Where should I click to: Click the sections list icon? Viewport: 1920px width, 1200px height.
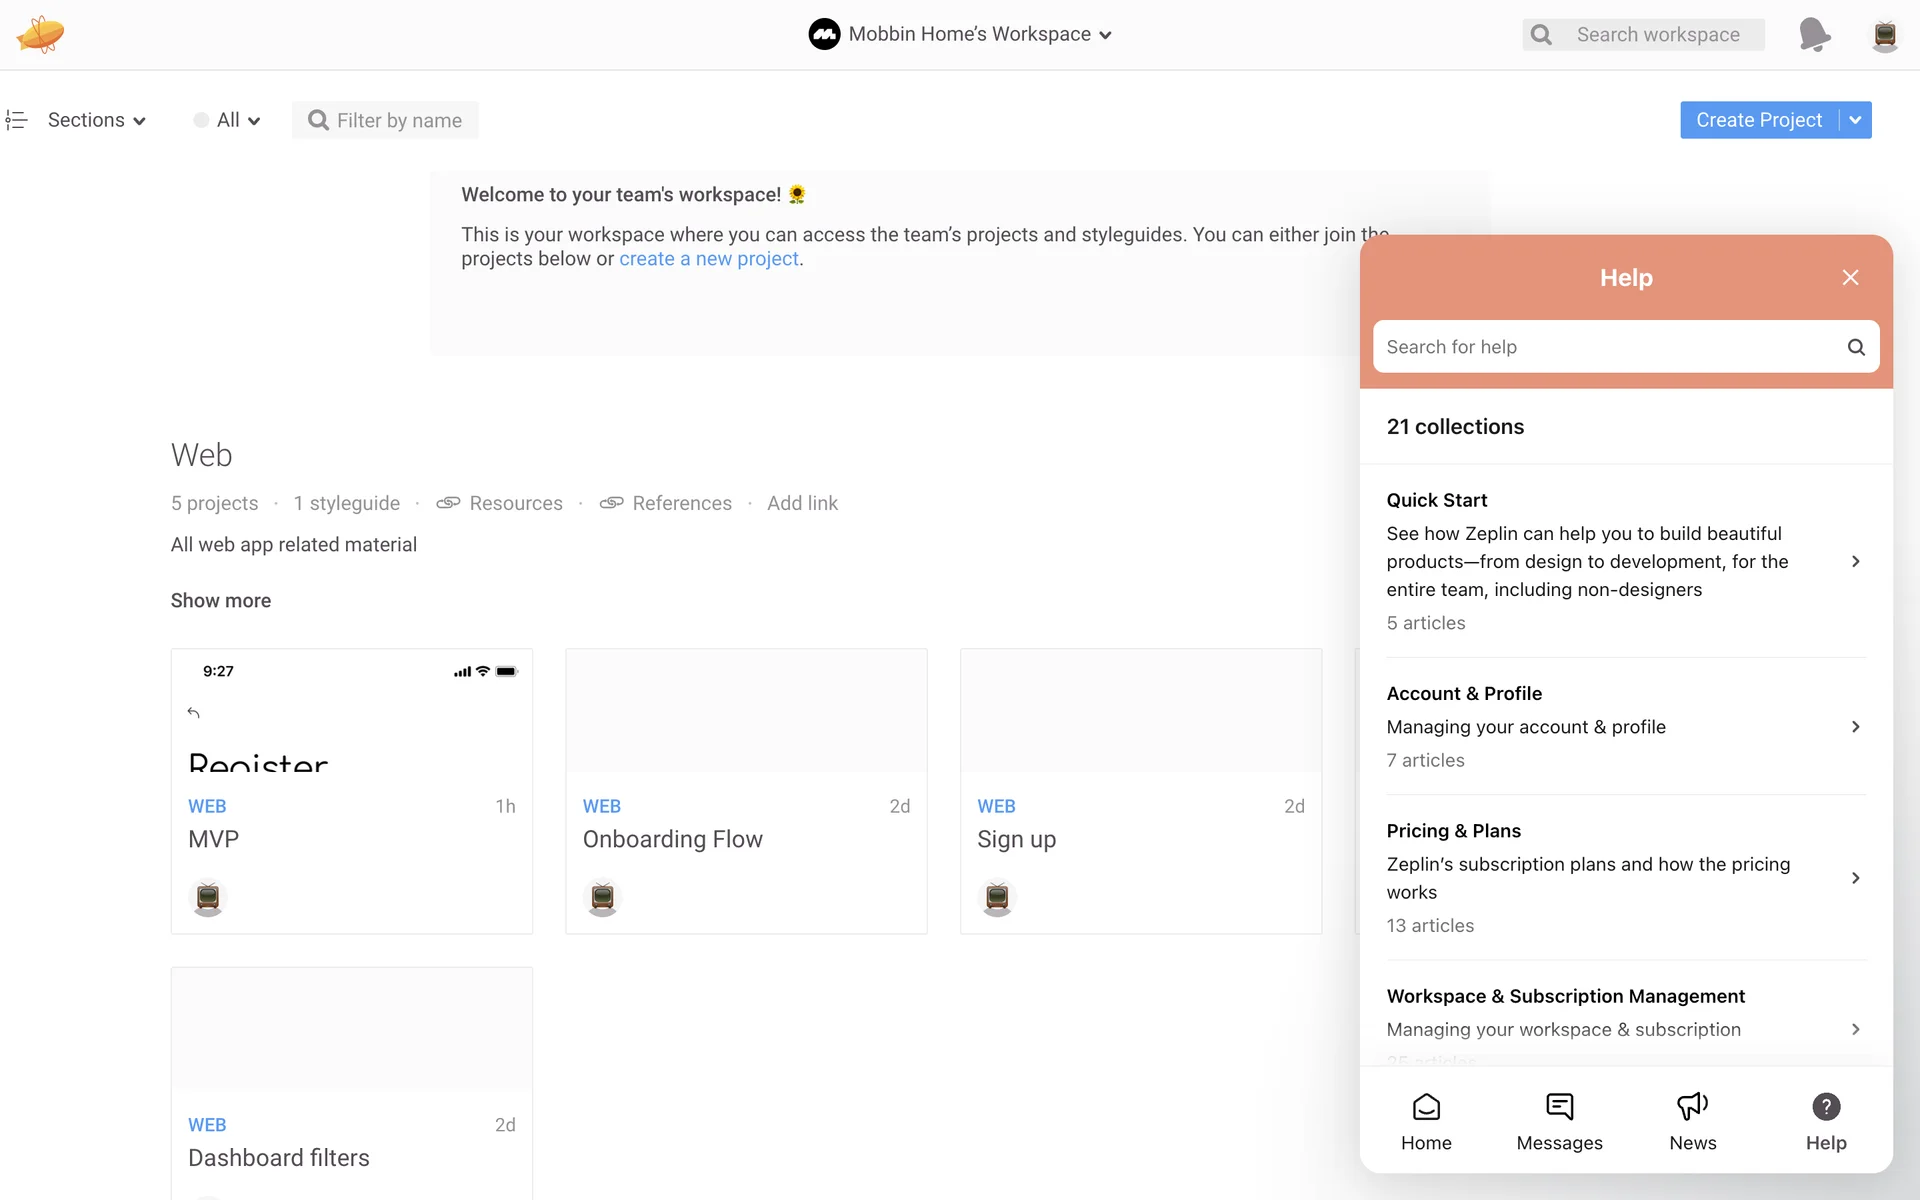pyautogui.click(x=16, y=120)
